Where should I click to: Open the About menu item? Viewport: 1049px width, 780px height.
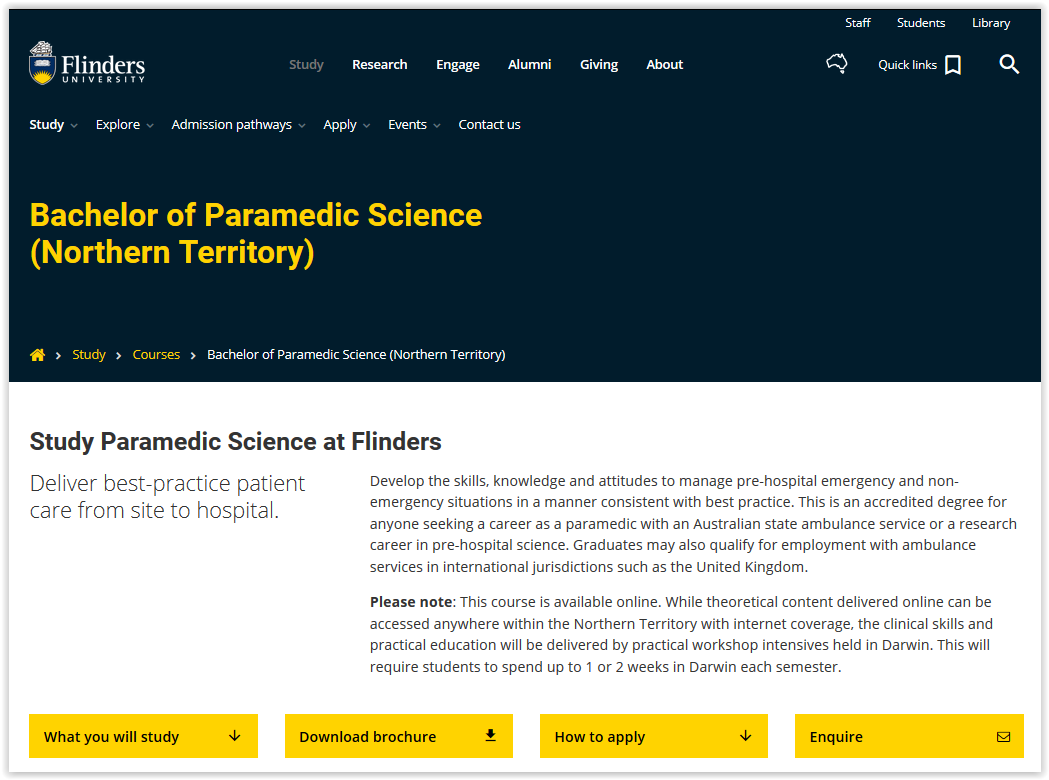pos(664,64)
